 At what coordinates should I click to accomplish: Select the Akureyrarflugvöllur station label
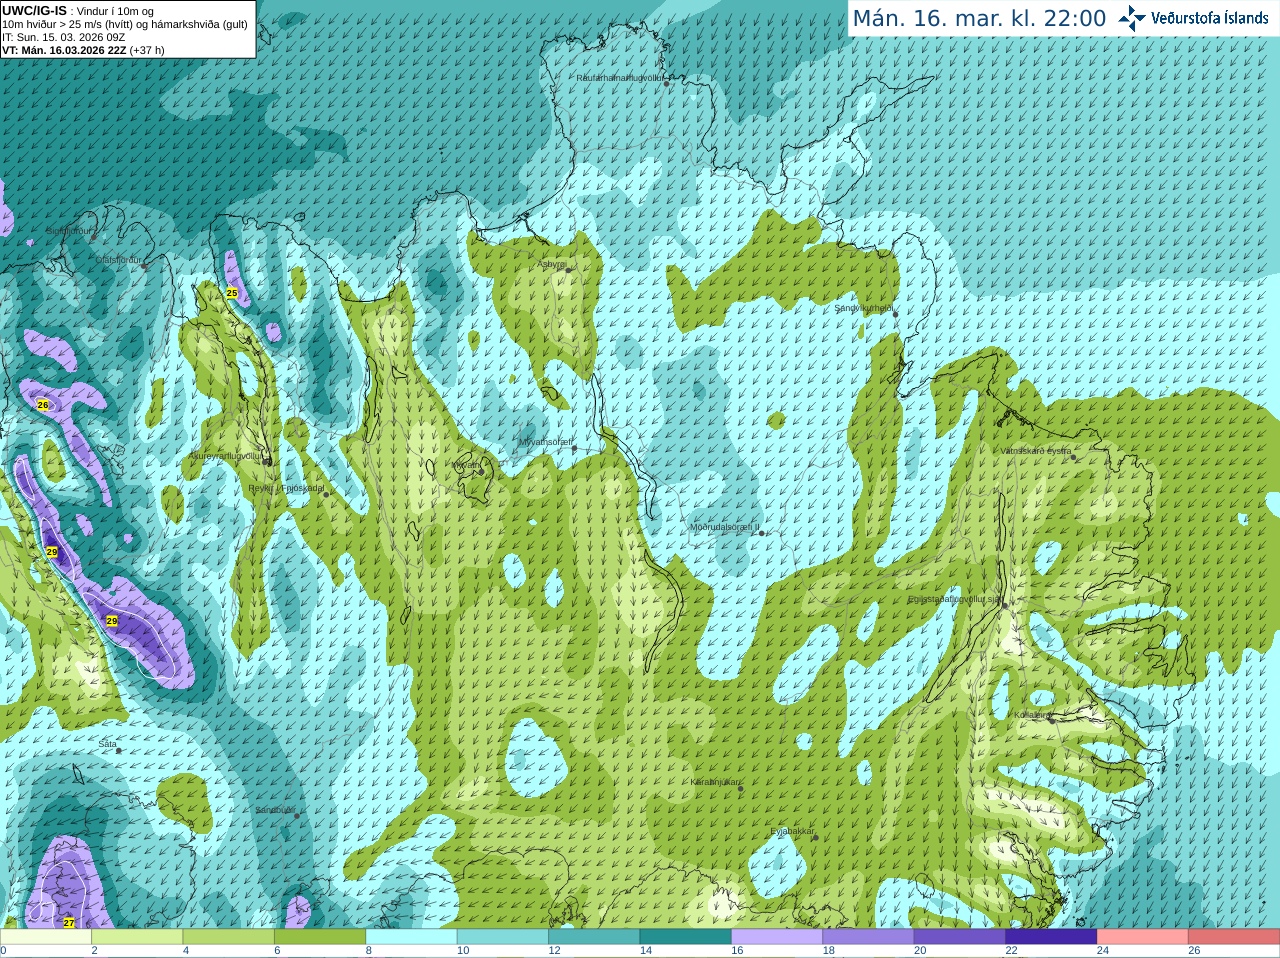[226, 456]
